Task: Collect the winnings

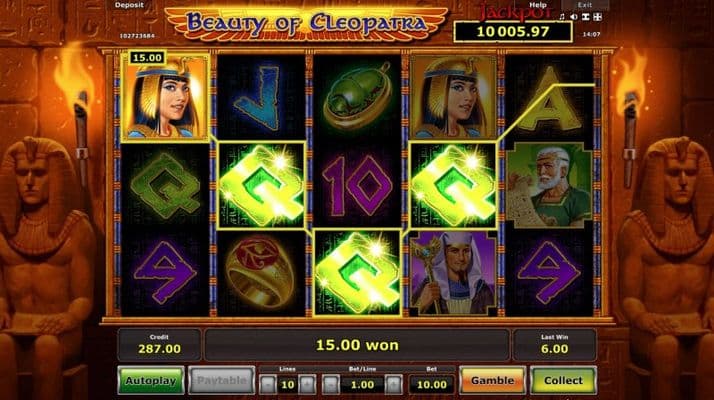Action: point(563,380)
